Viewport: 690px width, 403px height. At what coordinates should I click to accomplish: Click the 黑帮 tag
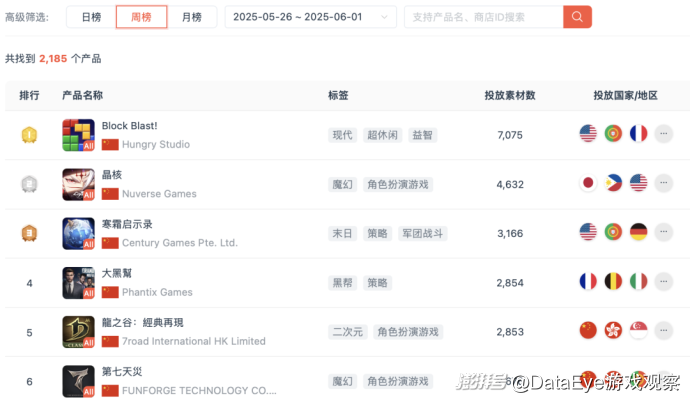[x=342, y=283]
